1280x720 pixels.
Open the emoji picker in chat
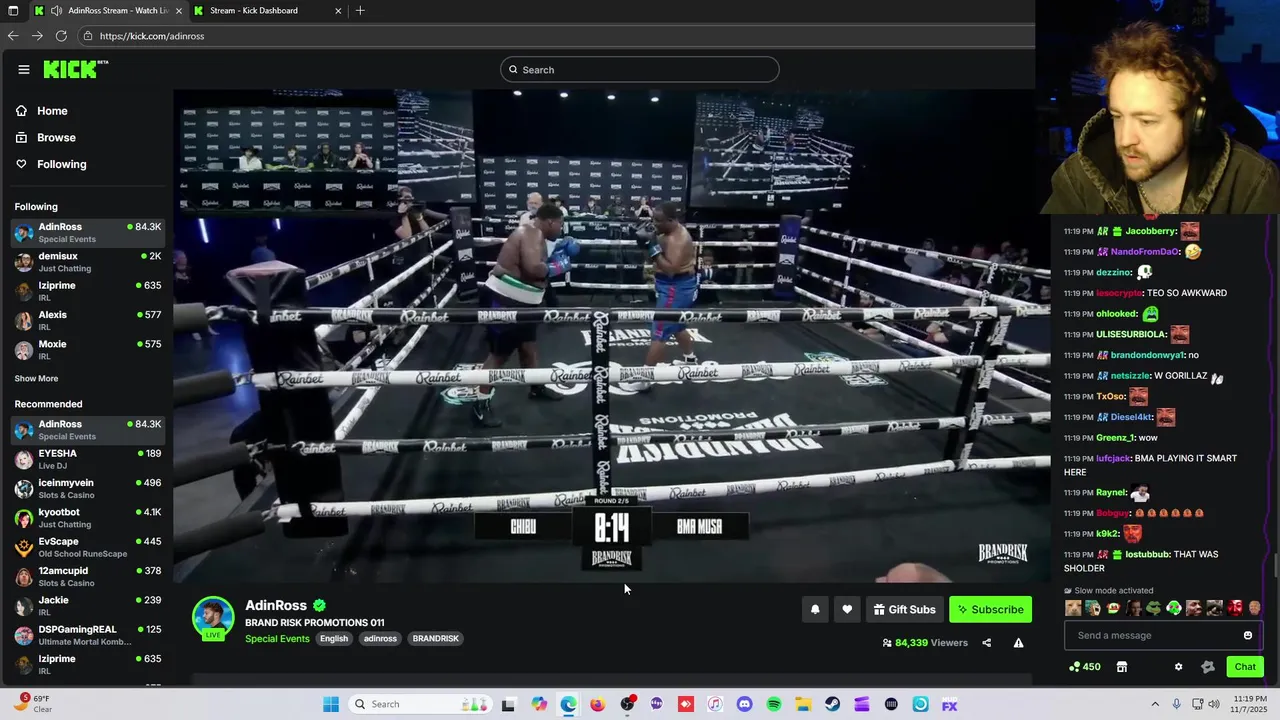click(x=1248, y=635)
